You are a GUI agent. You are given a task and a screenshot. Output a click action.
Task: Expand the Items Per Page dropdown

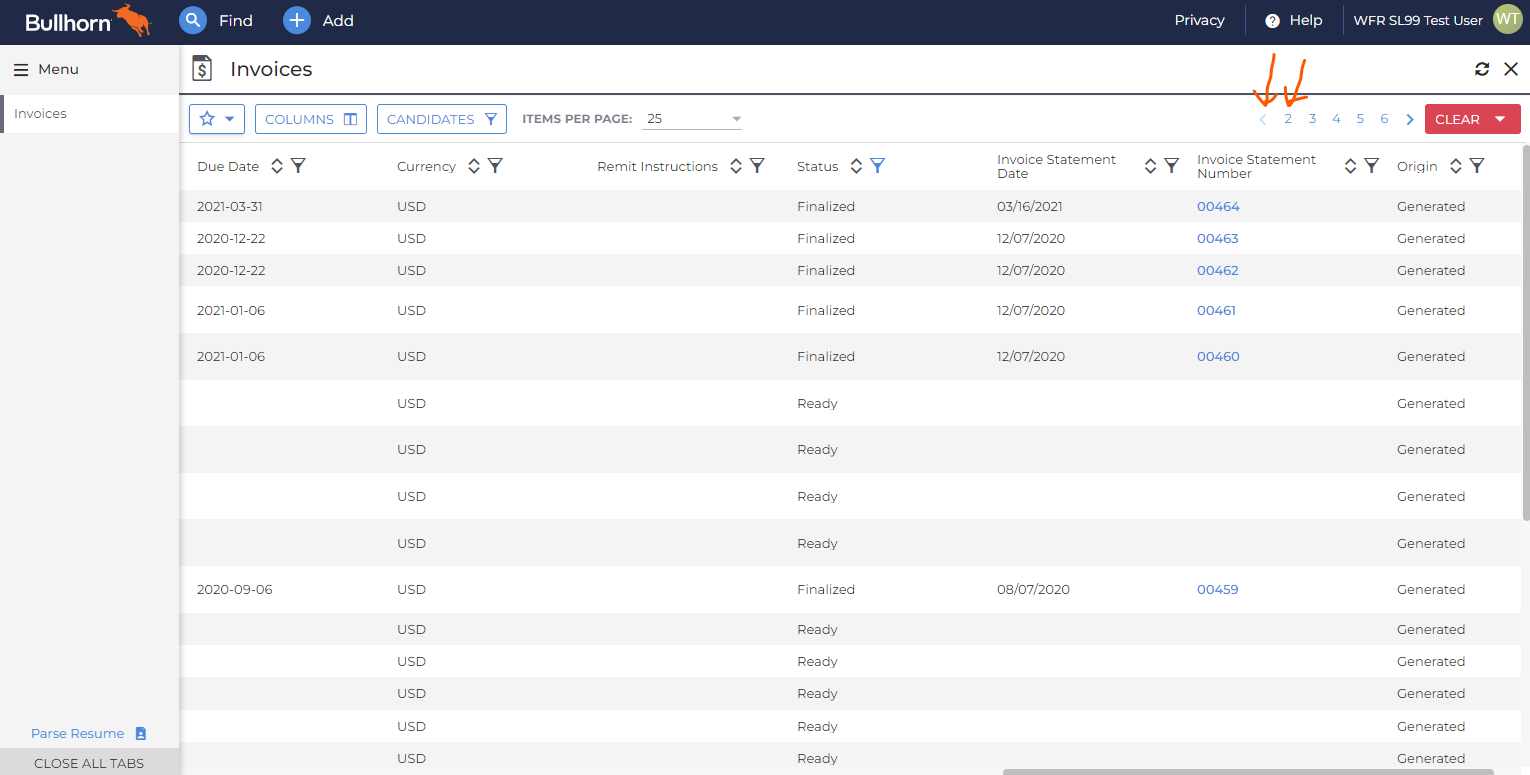[693, 119]
